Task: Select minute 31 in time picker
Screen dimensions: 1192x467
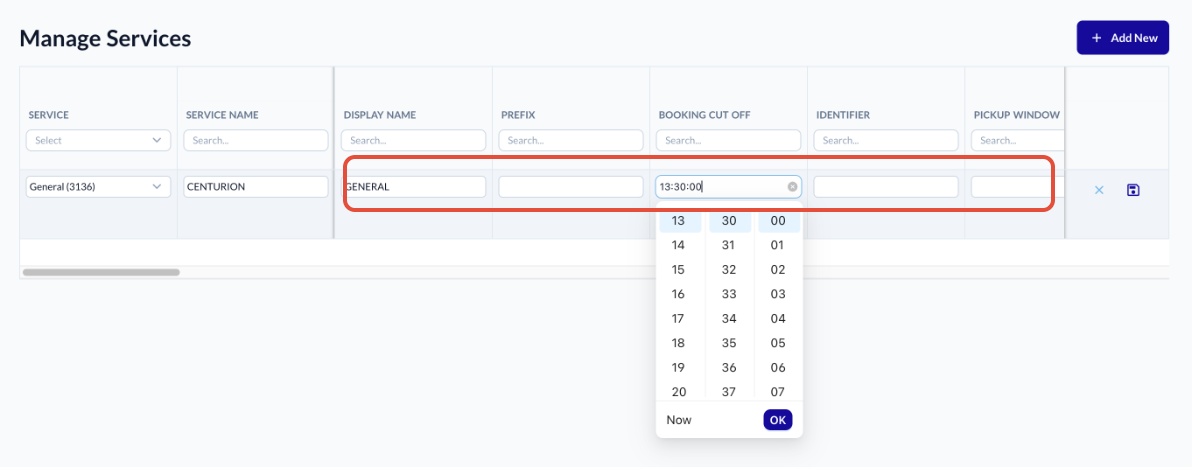Action: point(730,245)
